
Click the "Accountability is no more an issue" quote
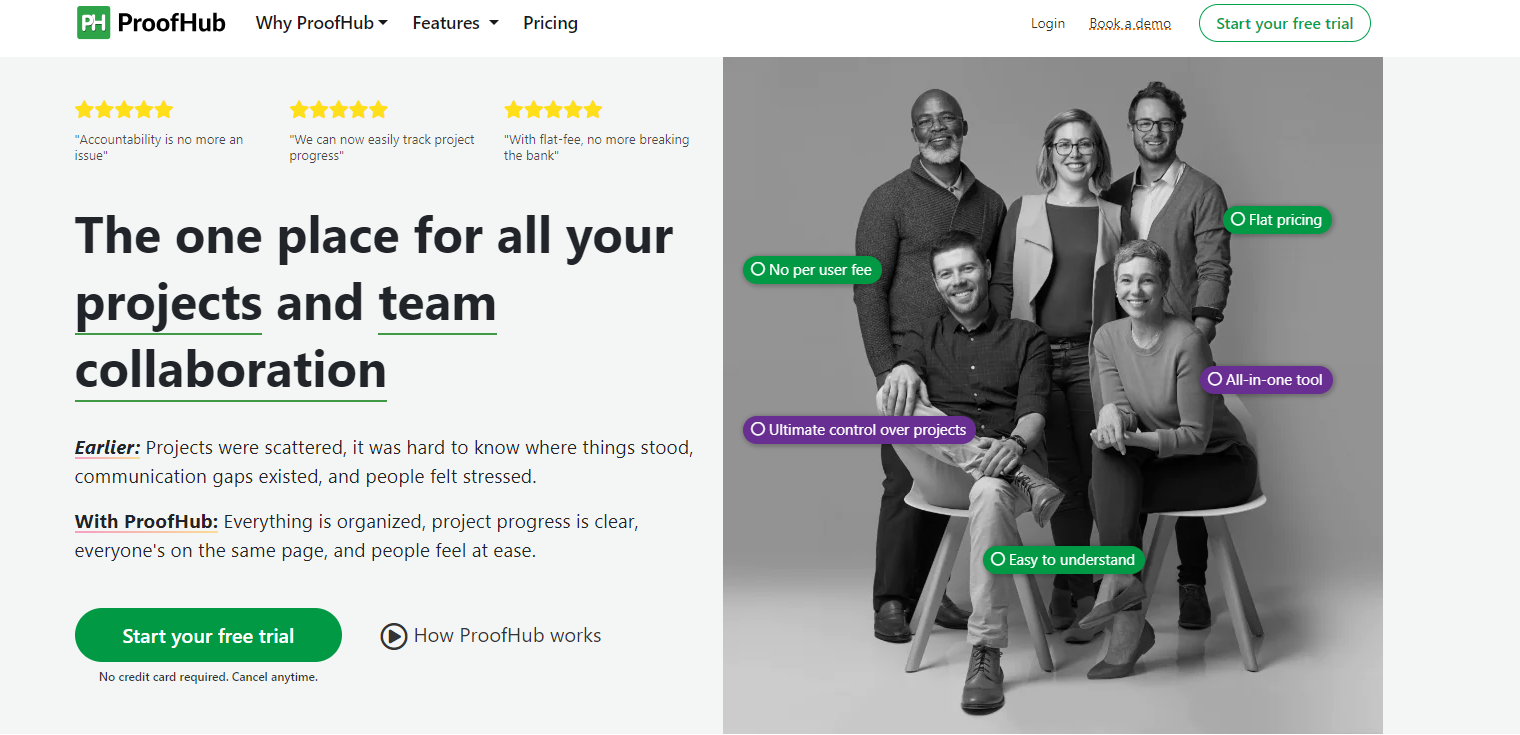159,147
